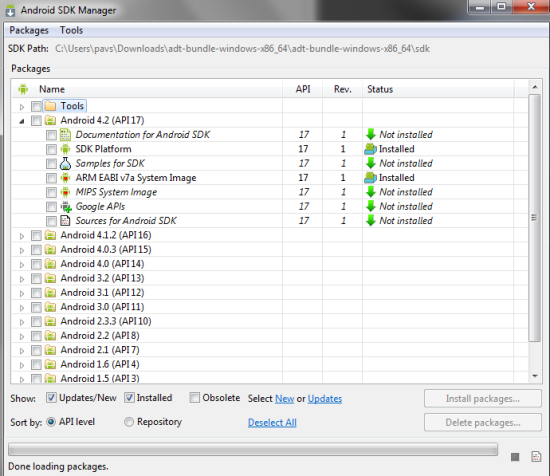550x476 pixels.
Task: Click the Samples for SDK flask icon
Action: (x=65, y=163)
